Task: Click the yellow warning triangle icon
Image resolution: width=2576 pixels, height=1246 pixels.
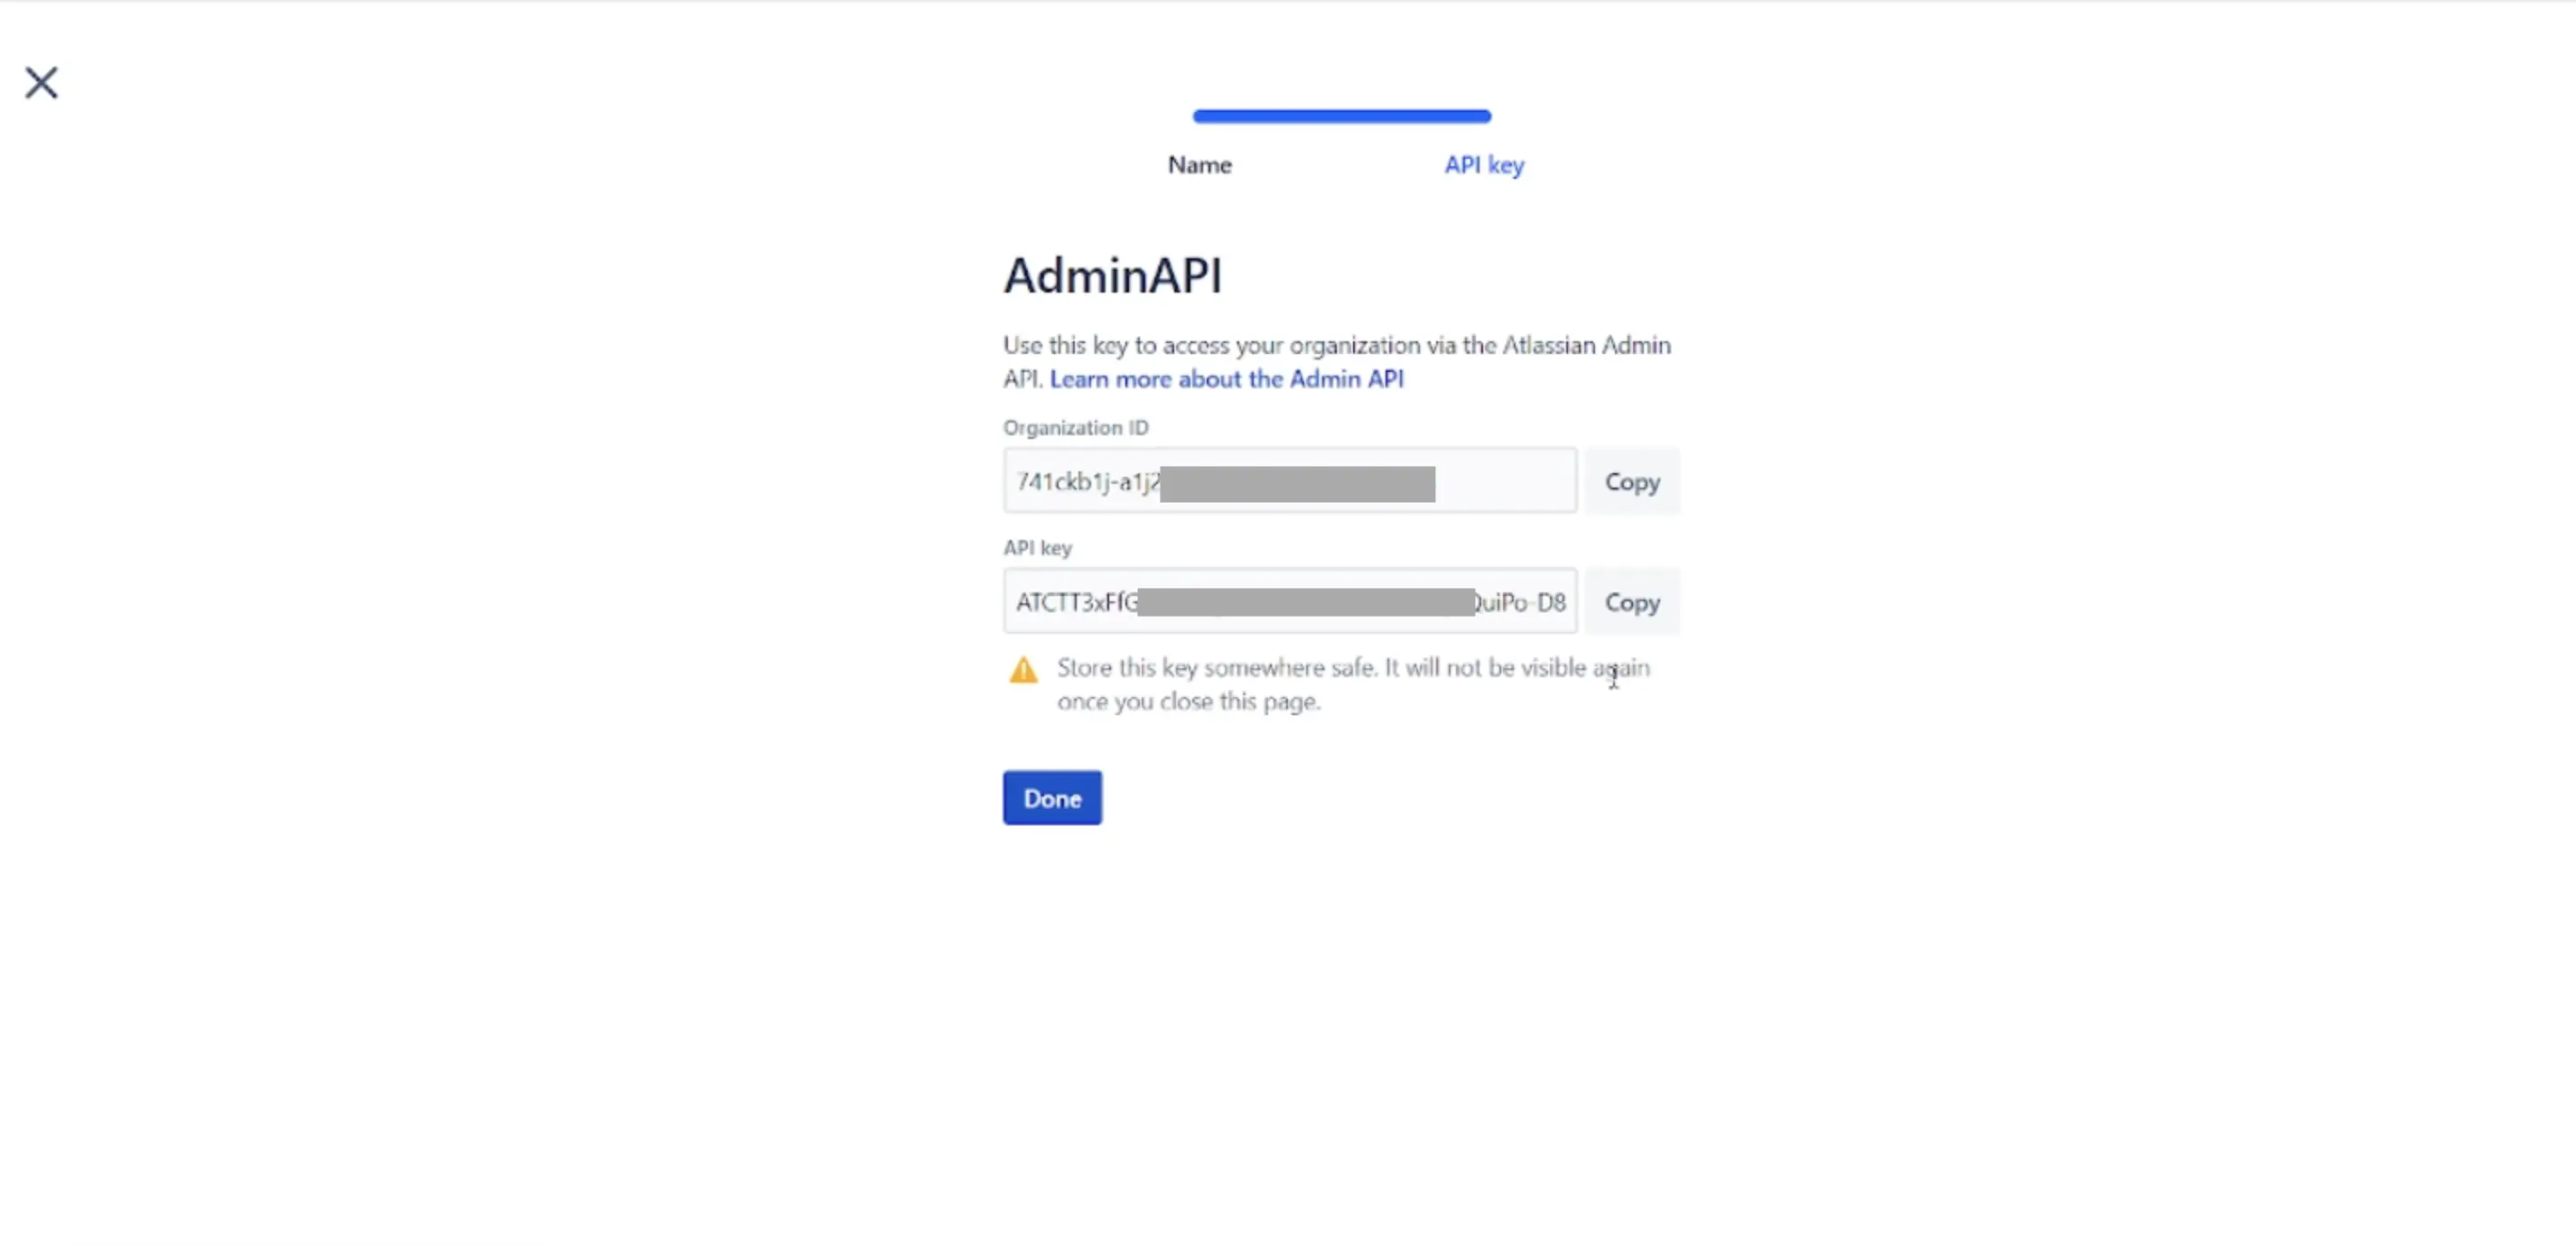Action: click(1023, 670)
